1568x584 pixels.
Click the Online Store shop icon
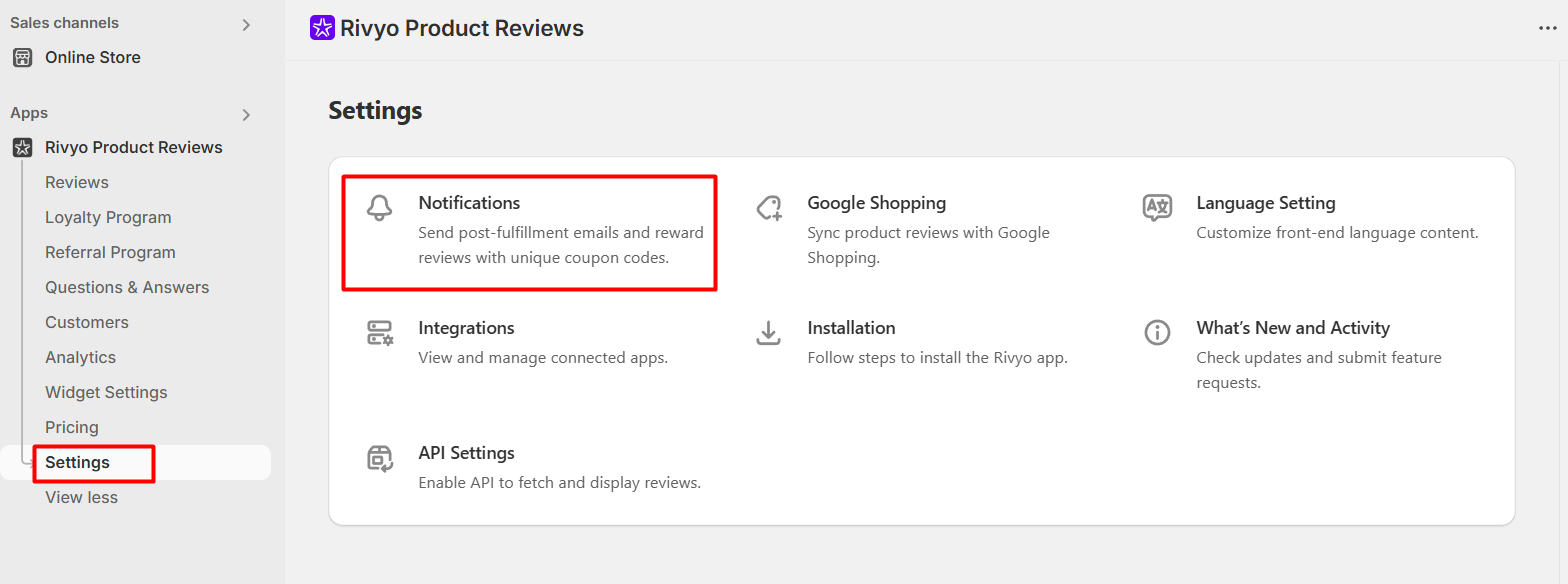(x=22, y=58)
